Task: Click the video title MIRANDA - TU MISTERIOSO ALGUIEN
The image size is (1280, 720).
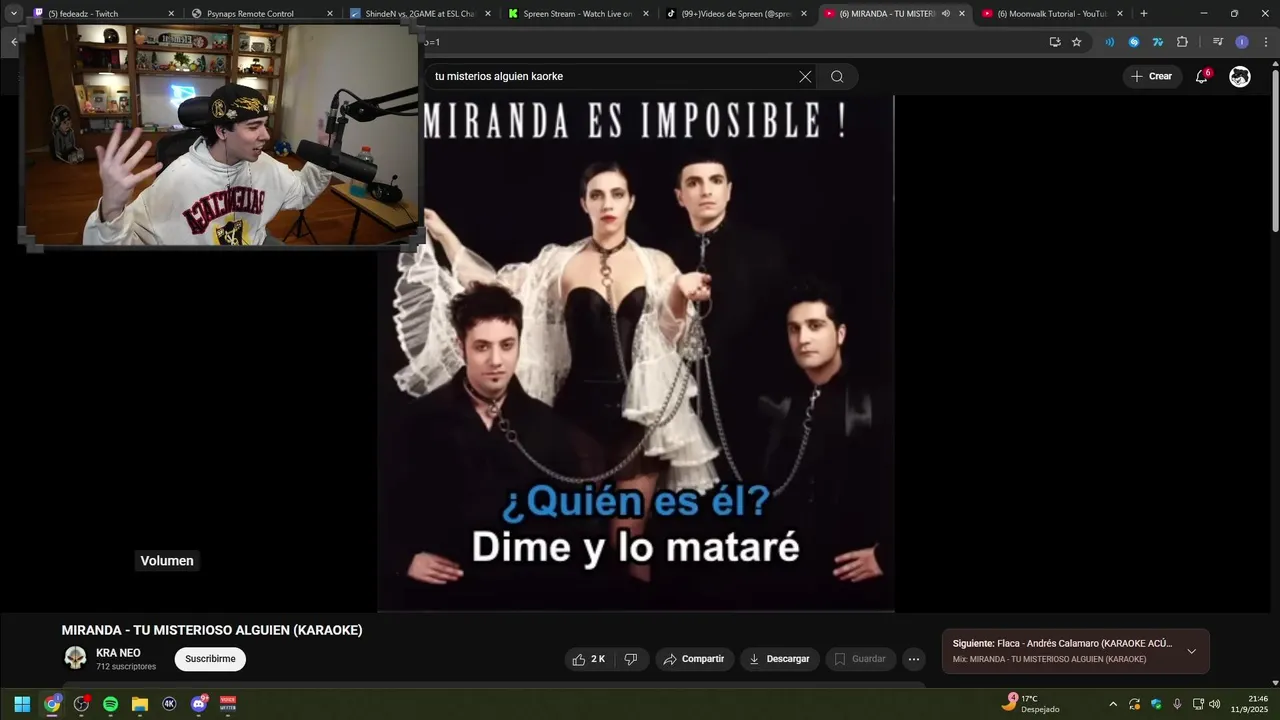Action: (212, 630)
